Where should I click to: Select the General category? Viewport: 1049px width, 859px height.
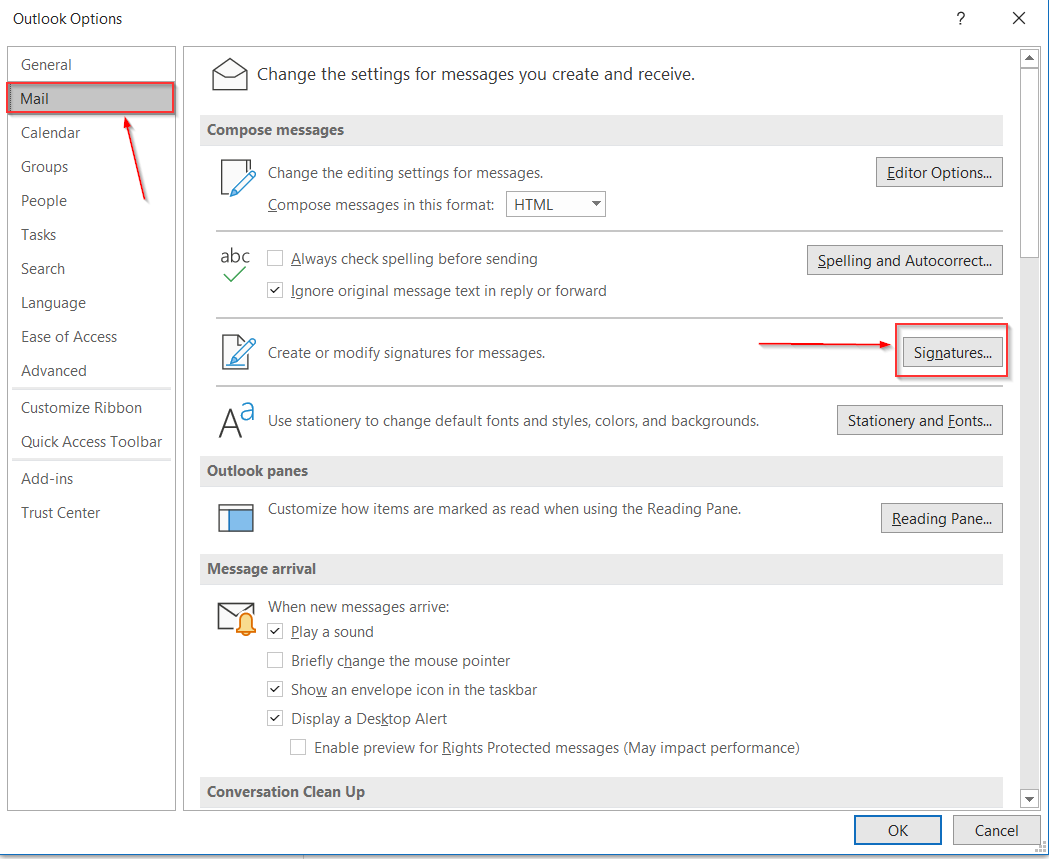[92, 65]
